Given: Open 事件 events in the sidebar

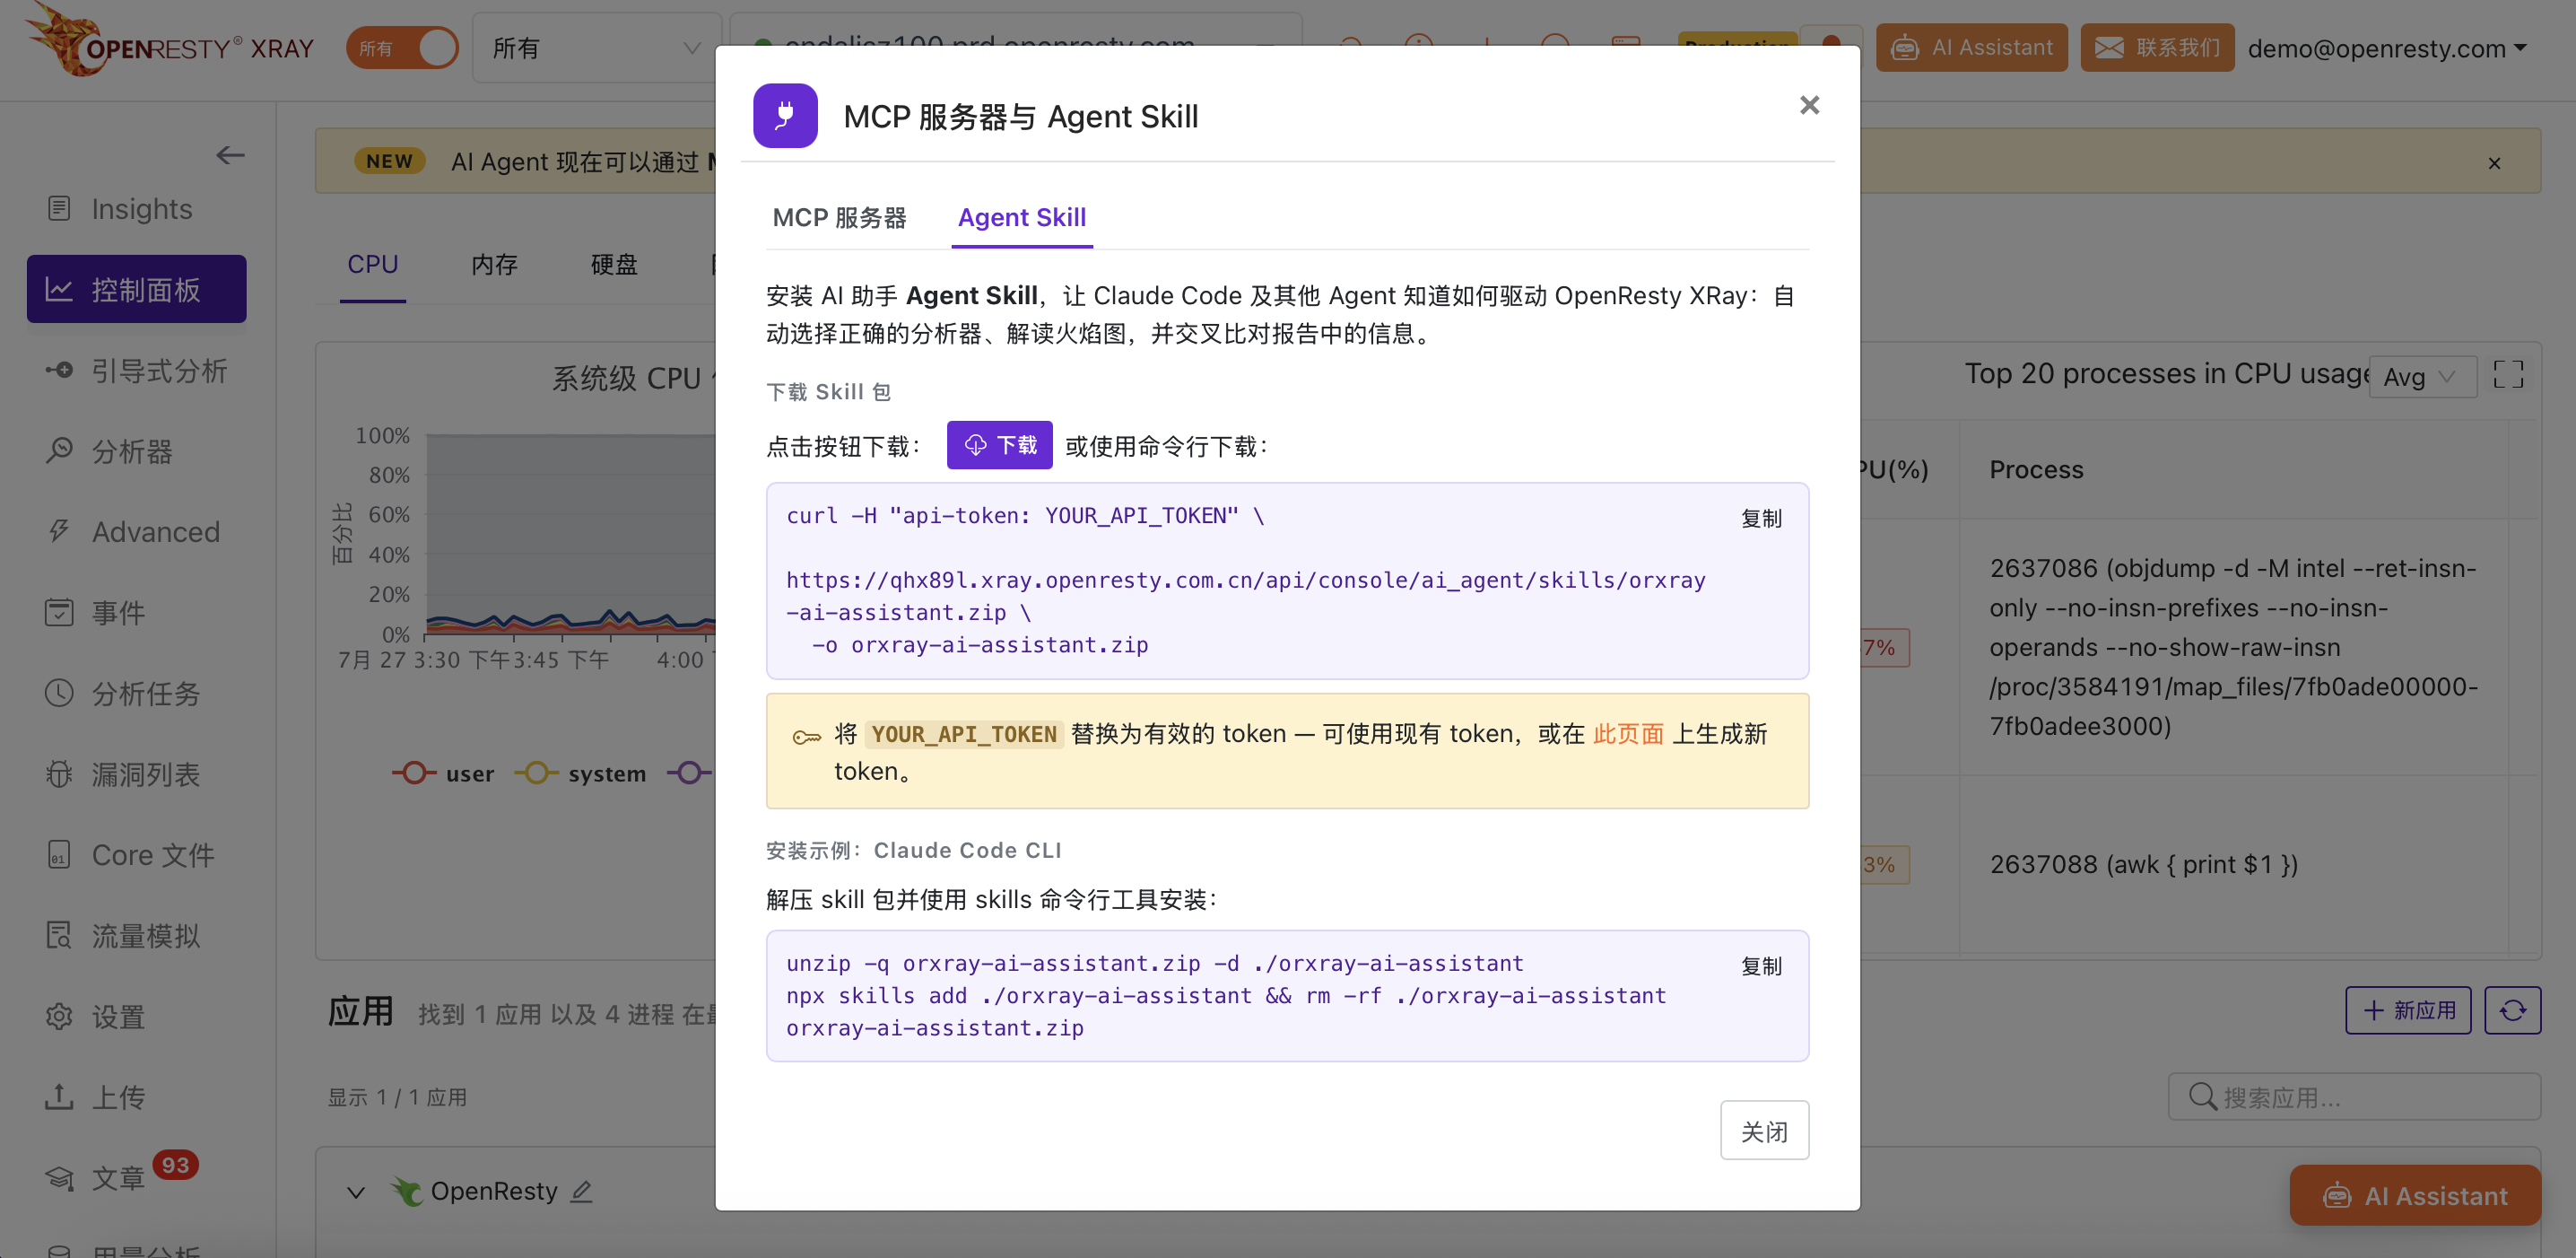Looking at the screenshot, I should (x=137, y=612).
